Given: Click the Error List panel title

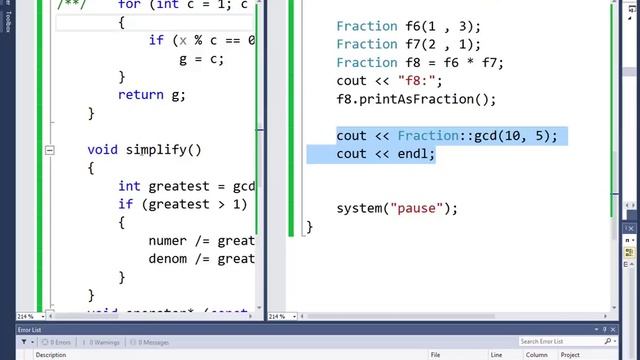Looking at the screenshot, I should [x=29, y=330].
